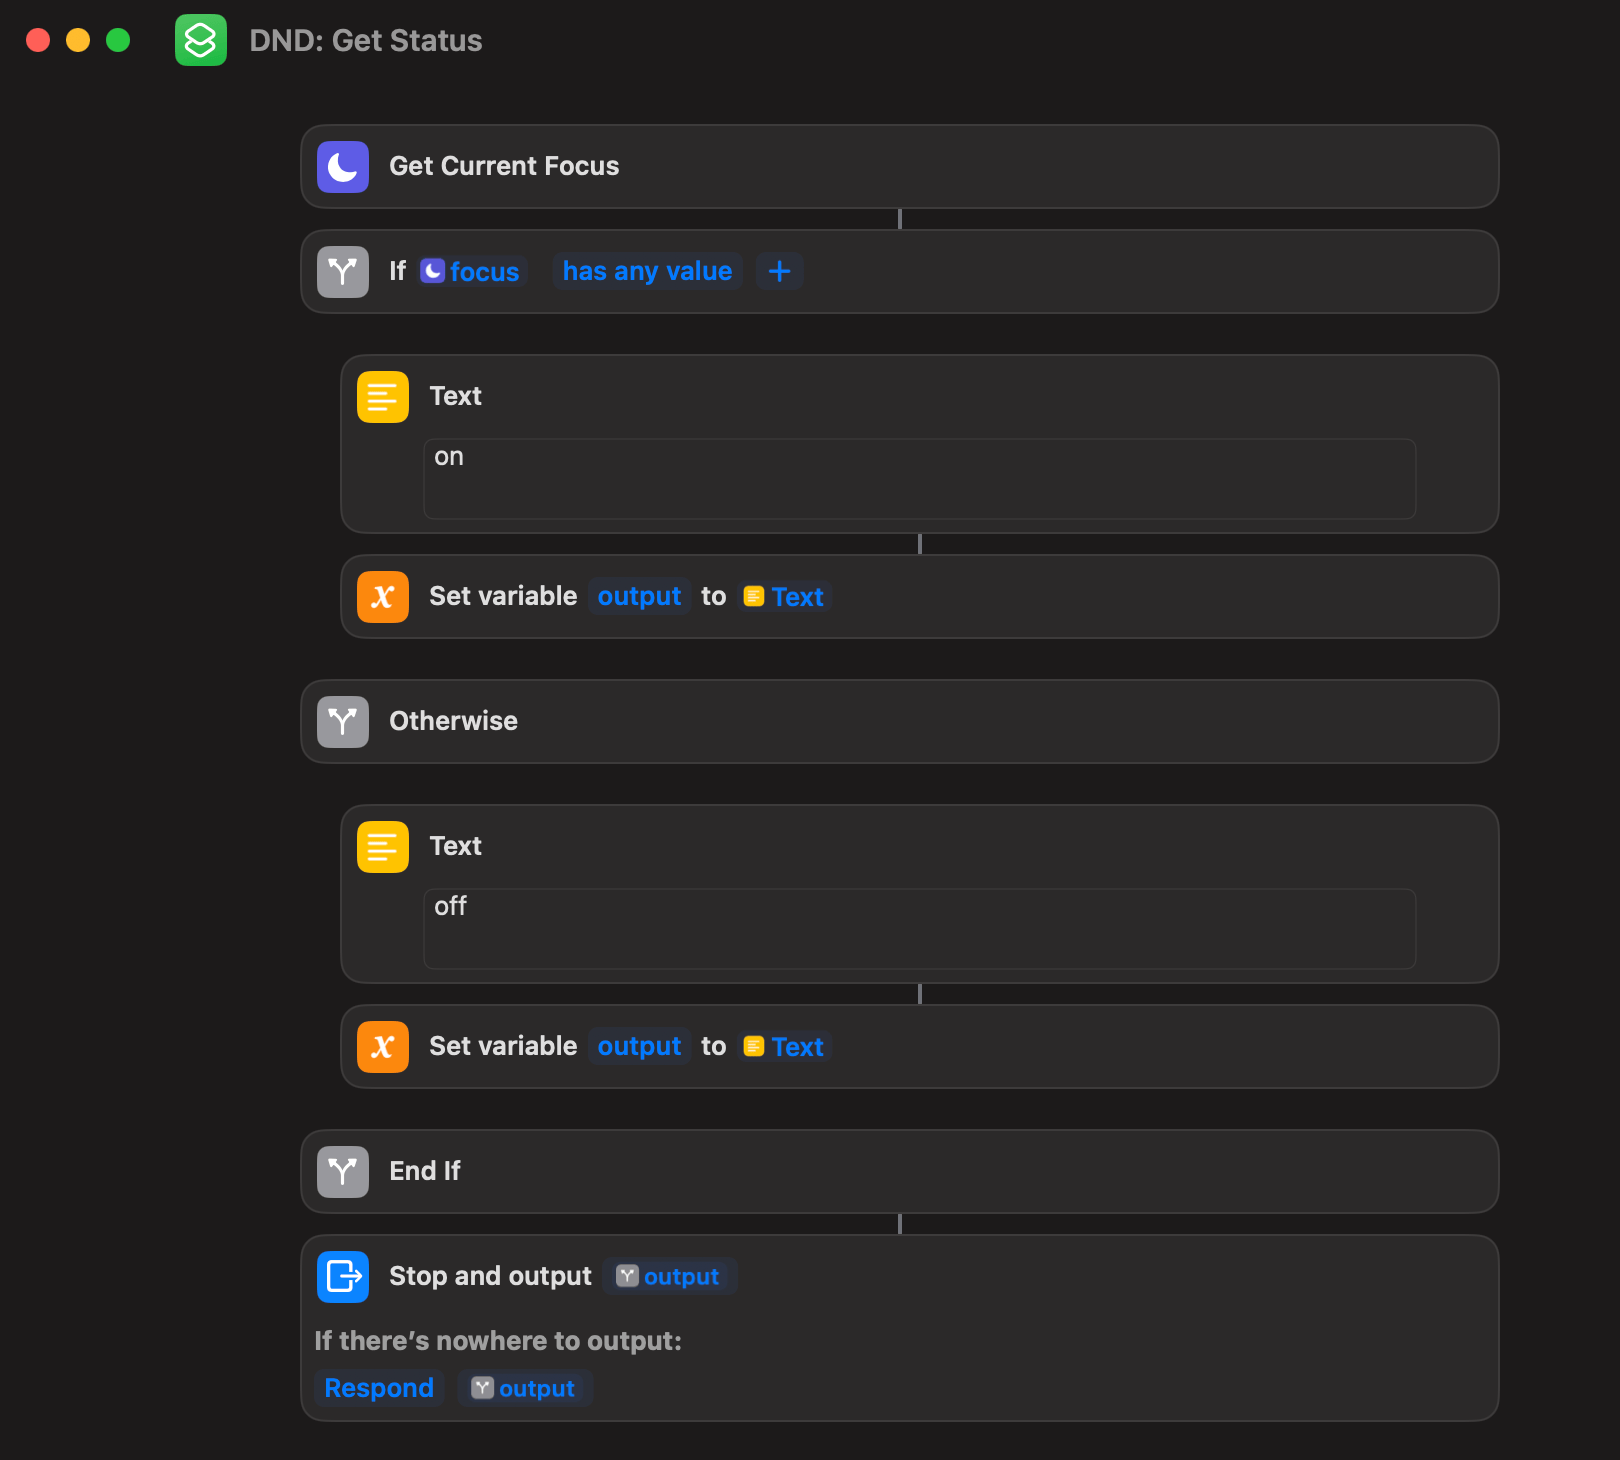This screenshot has height=1460, width=1620.
Task: Open the 'focus' variable token in the If action
Action: 472,272
